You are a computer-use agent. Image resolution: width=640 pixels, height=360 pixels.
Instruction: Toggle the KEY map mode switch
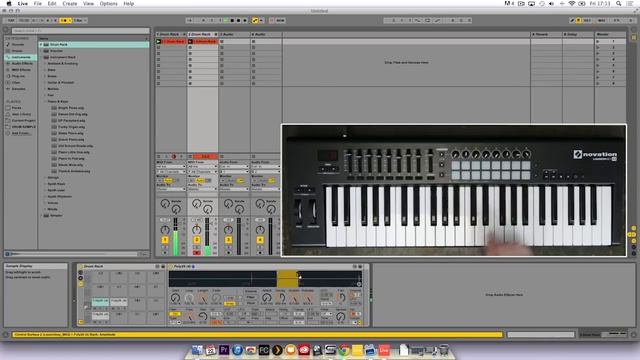coord(587,20)
